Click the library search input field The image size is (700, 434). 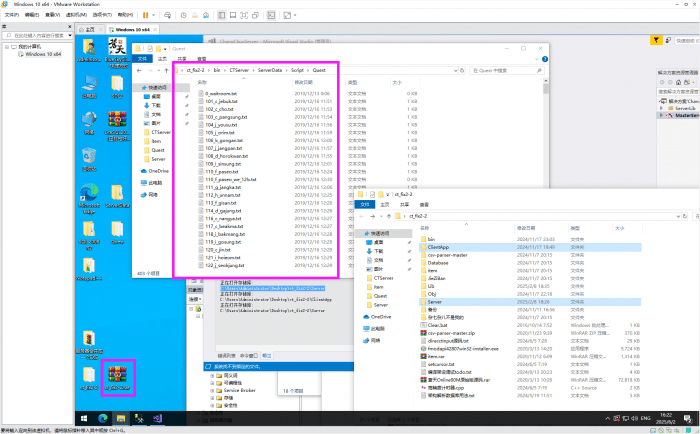click(36, 35)
